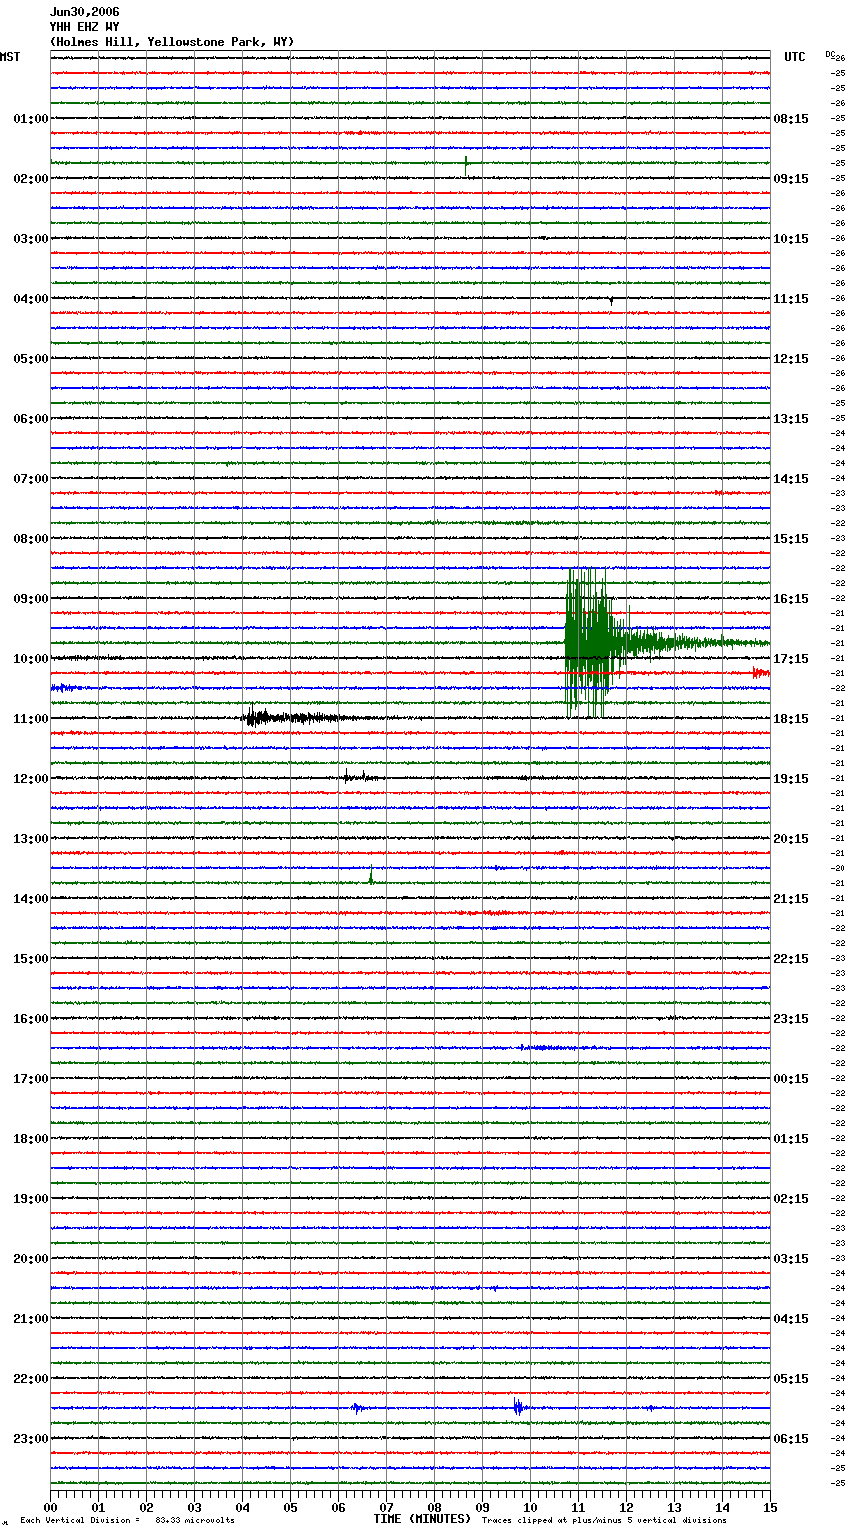Click the "TIME (MINUTES)" axis title

[x=422, y=1519]
